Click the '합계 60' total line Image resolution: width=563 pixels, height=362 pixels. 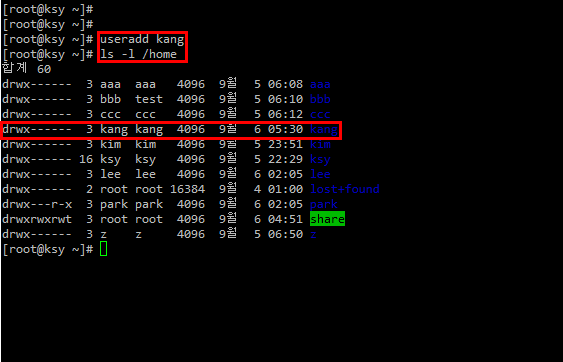27,69
